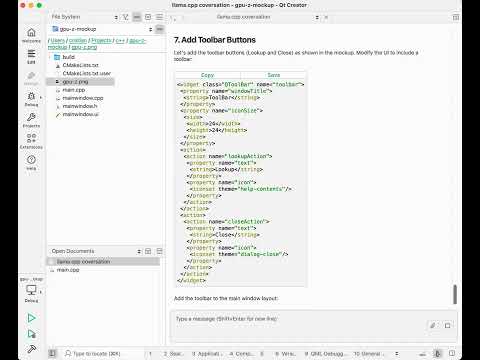This screenshot has width=480, height=360.
Task: Click the build target selector monitor icon
Action: pyautogui.click(x=31, y=291)
